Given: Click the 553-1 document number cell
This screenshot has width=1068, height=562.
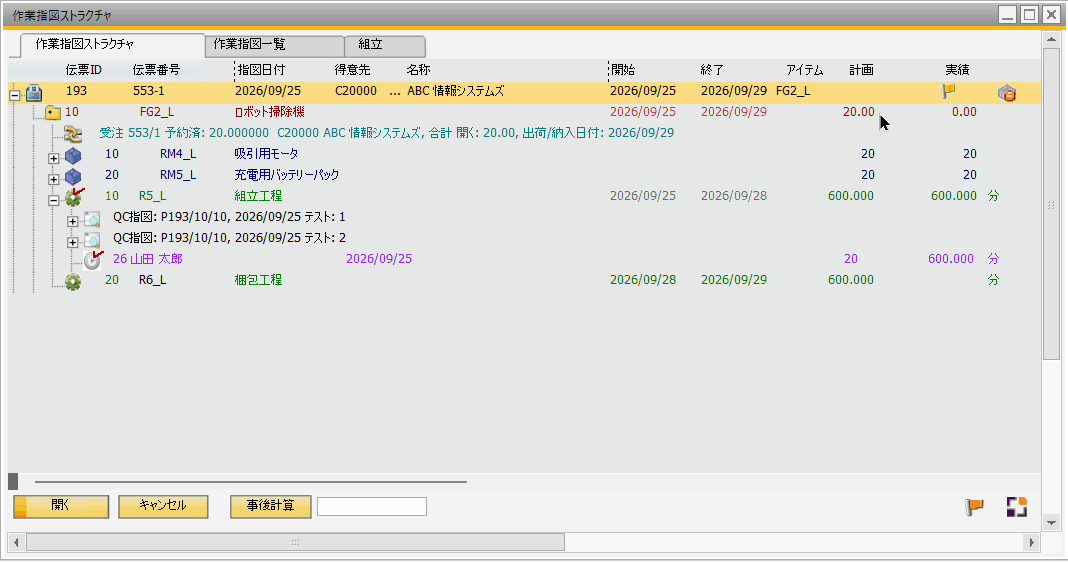Looking at the screenshot, I should pos(148,91).
